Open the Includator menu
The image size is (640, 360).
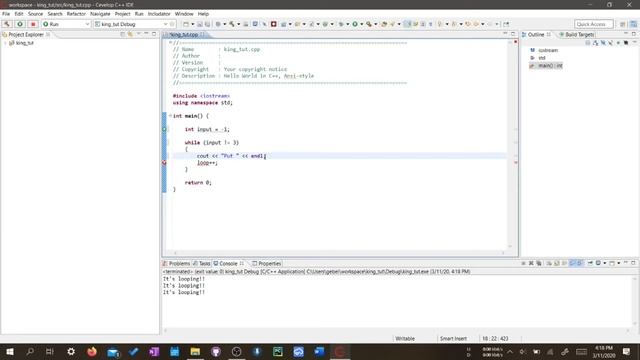pyautogui.click(x=159, y=14)
